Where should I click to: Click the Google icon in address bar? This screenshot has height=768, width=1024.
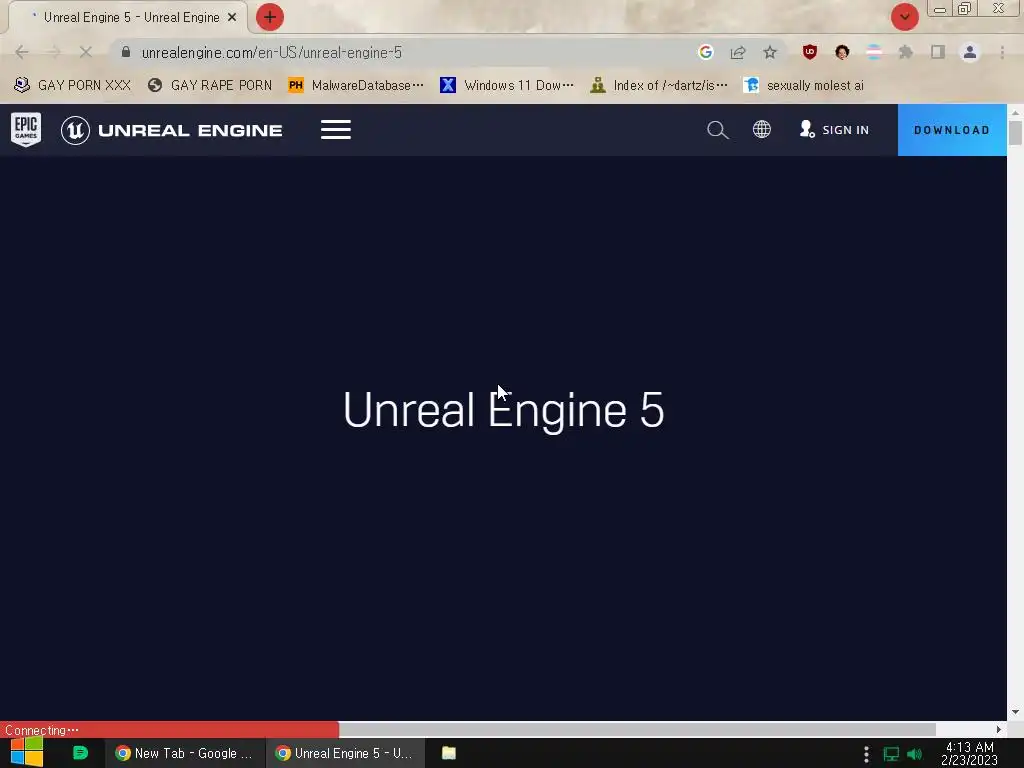point(705,52)
